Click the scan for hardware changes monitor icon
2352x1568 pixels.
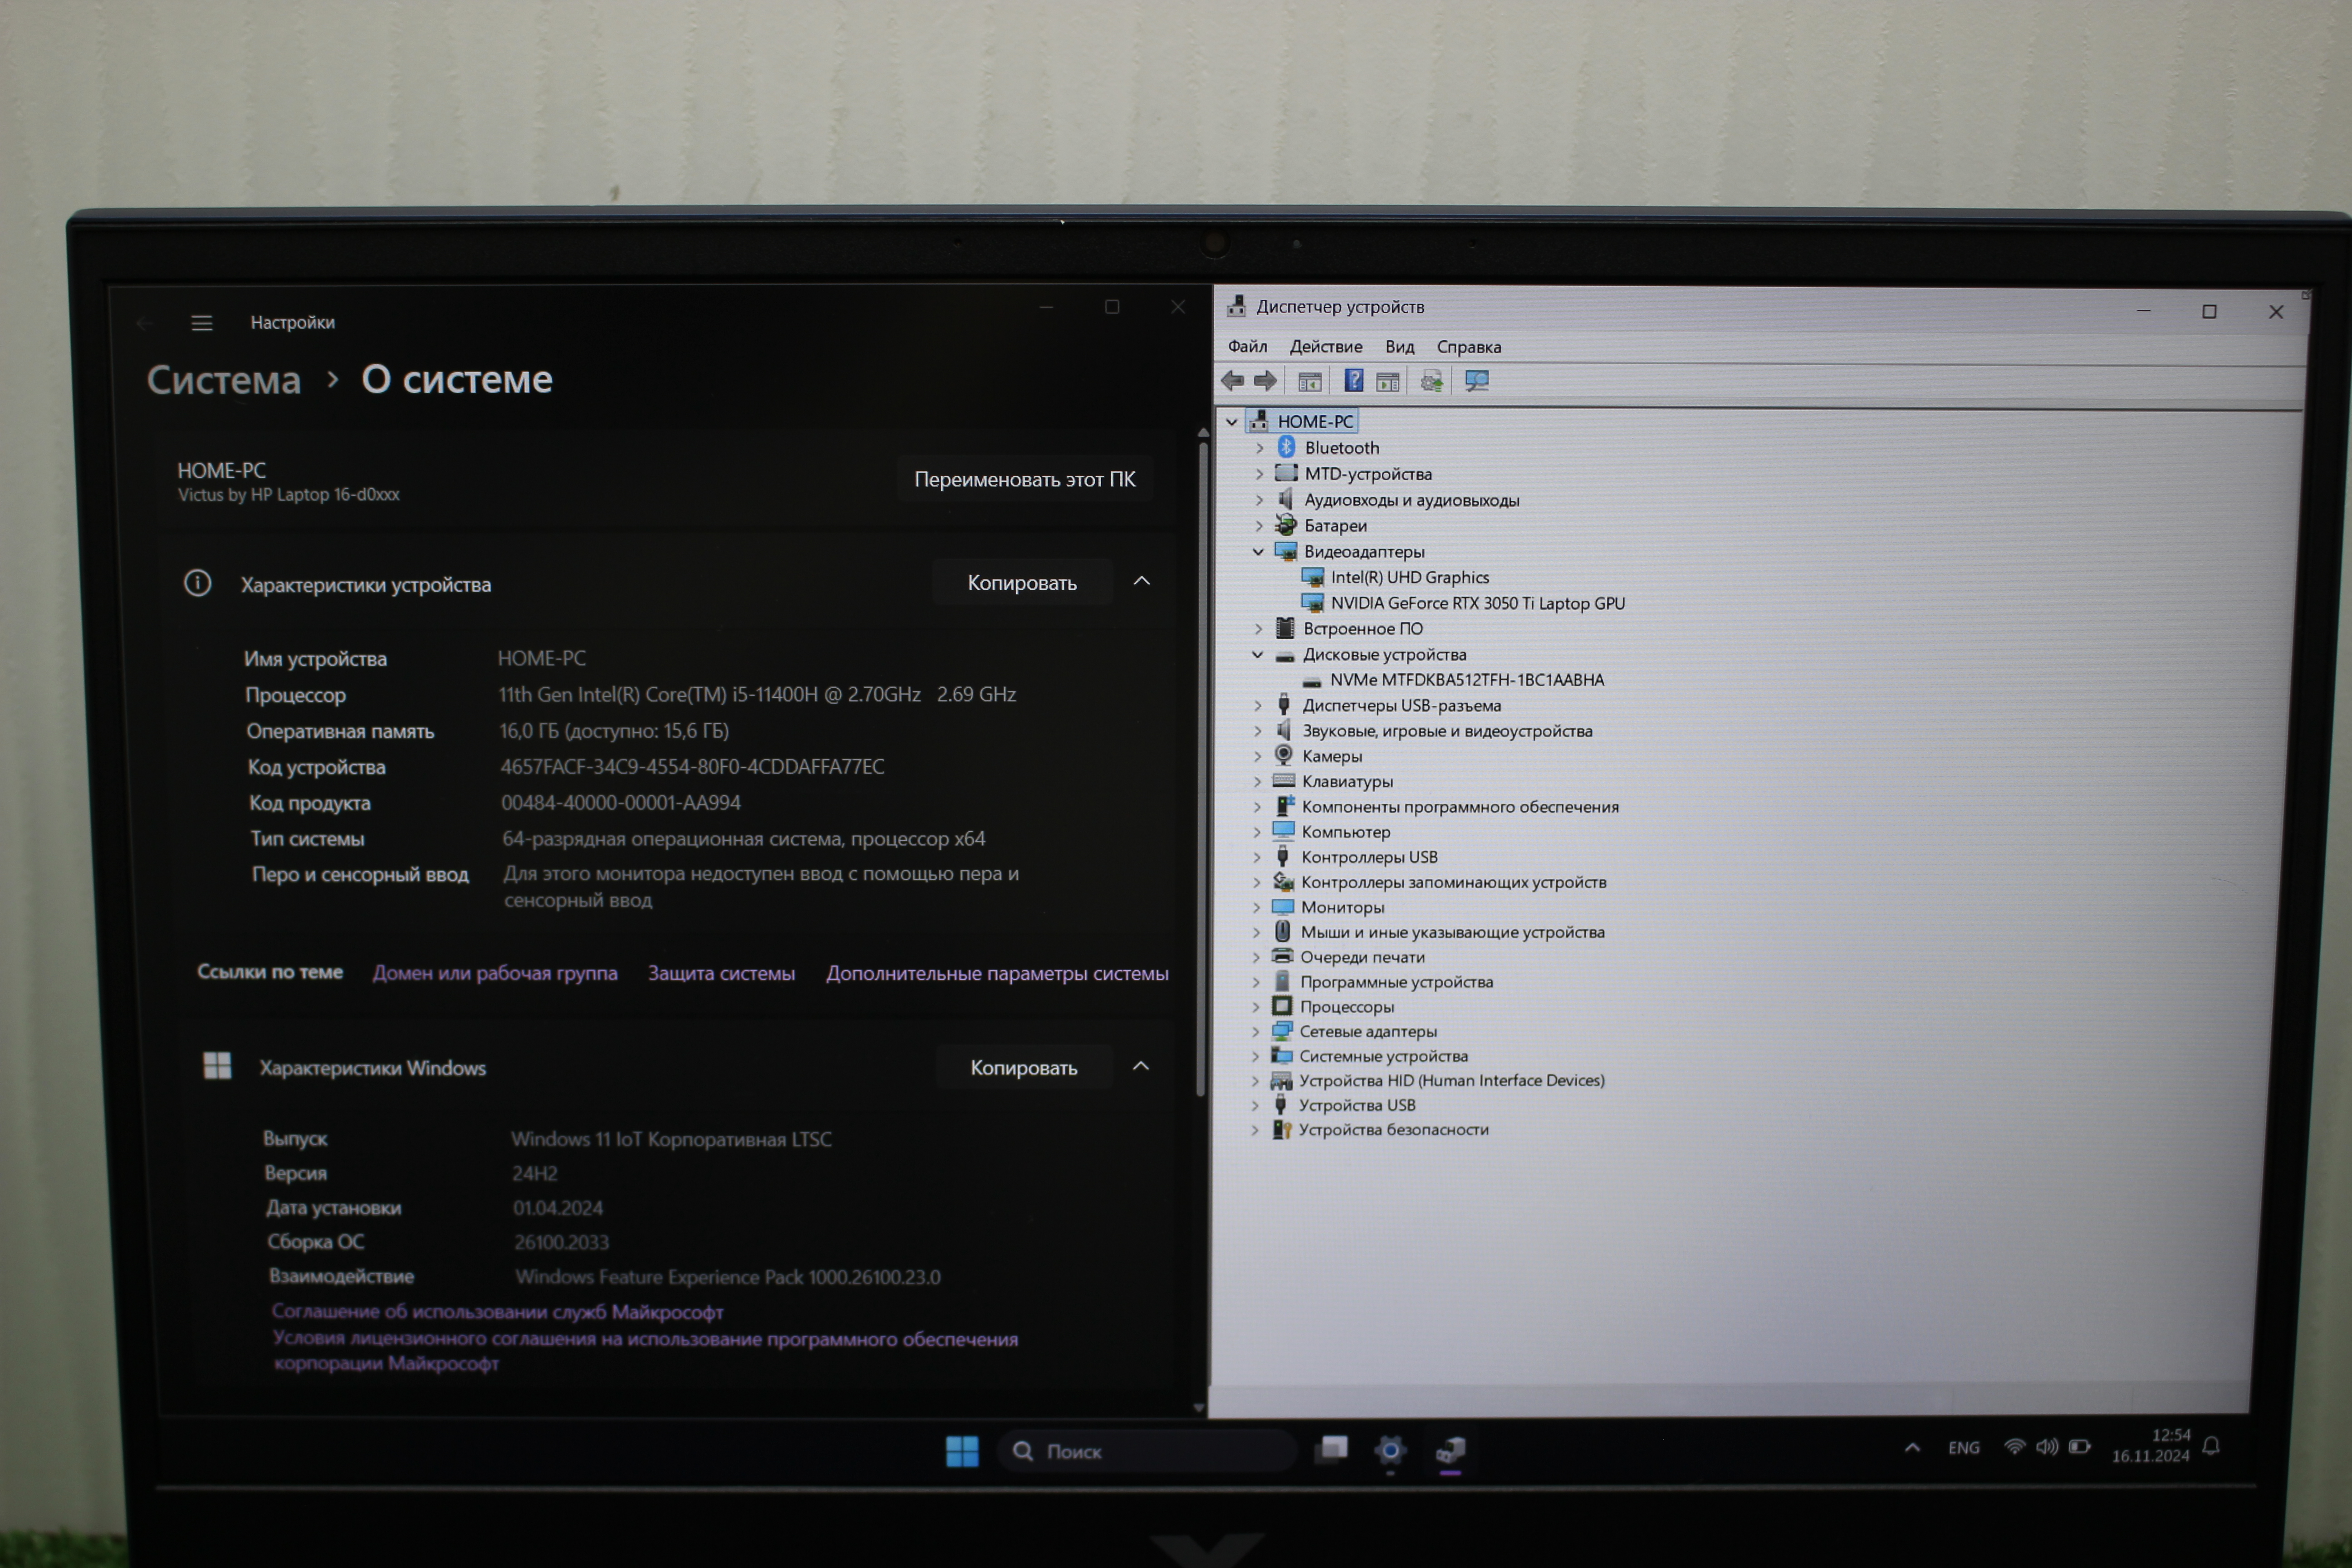click(1476, 381)
